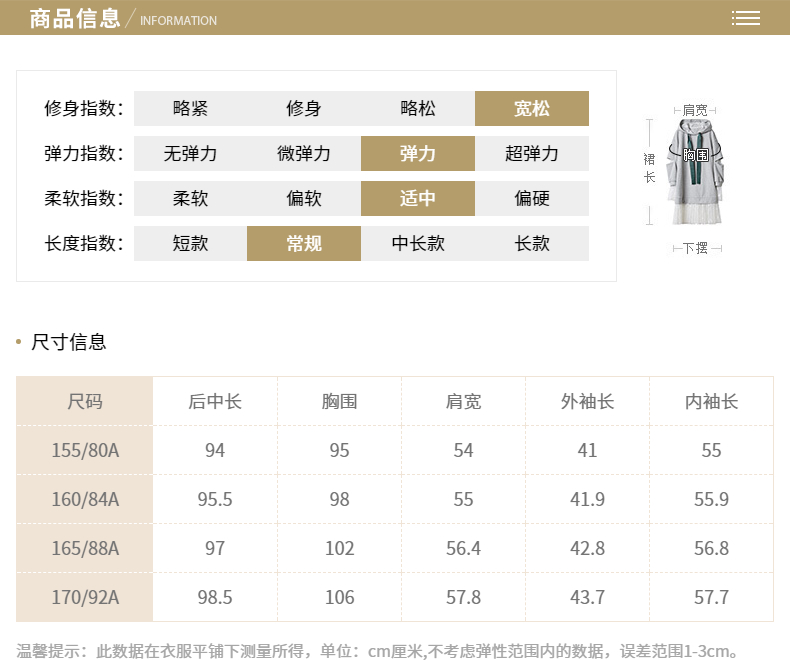The height and width of the screenshot is (660, 790).
Task: Select 微弹力 elasticity option
Action: coord(304,154)
